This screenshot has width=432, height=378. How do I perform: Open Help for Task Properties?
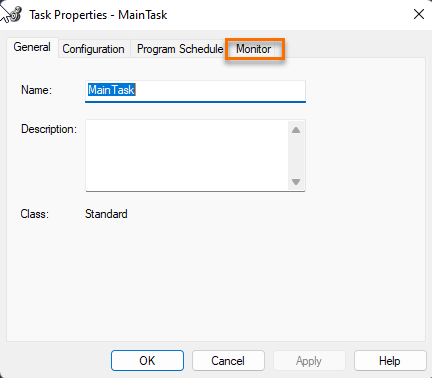pos(390,360)
